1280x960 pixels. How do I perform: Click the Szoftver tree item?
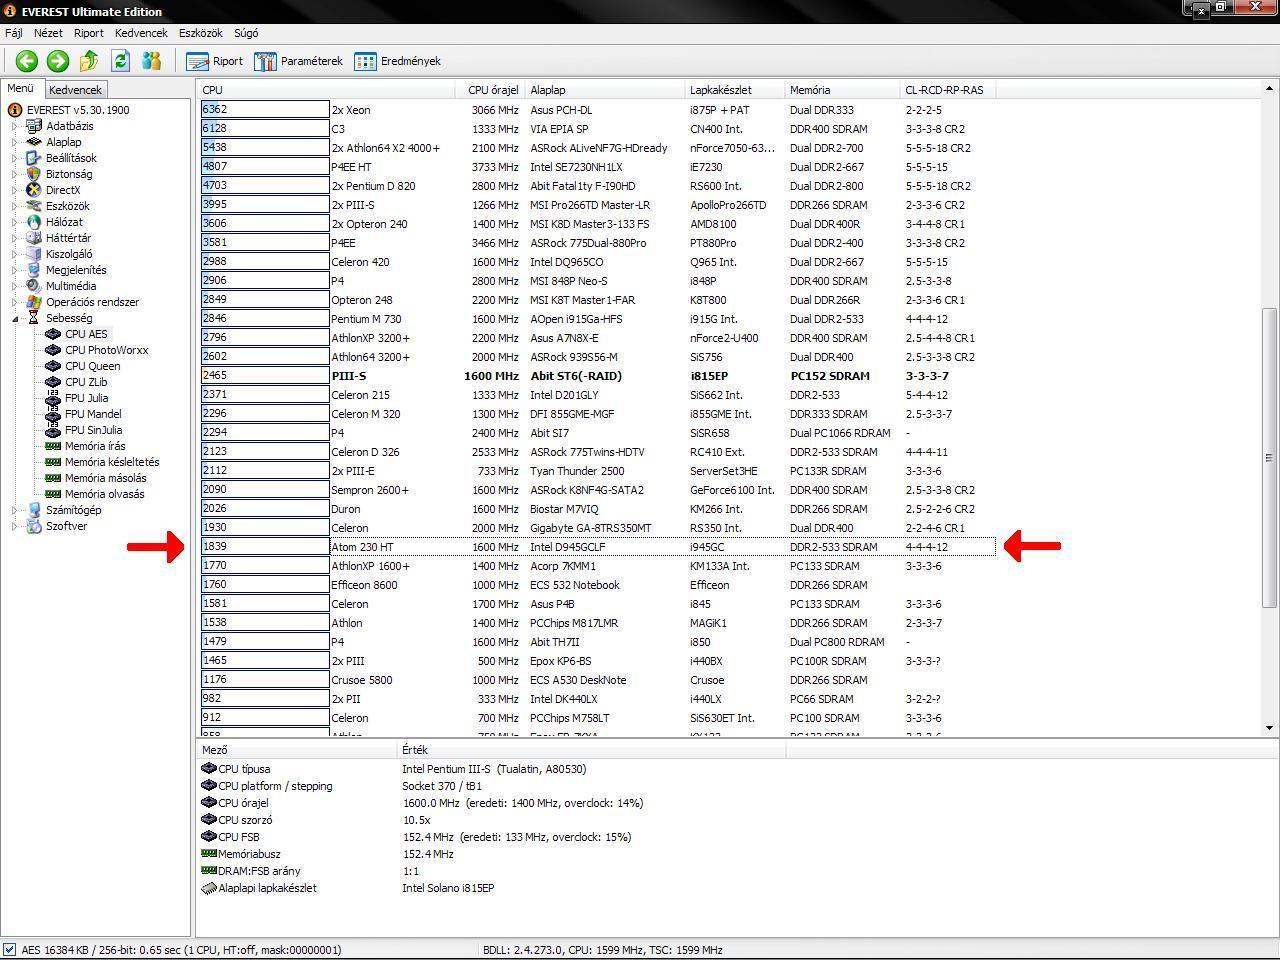pos(66,526)
